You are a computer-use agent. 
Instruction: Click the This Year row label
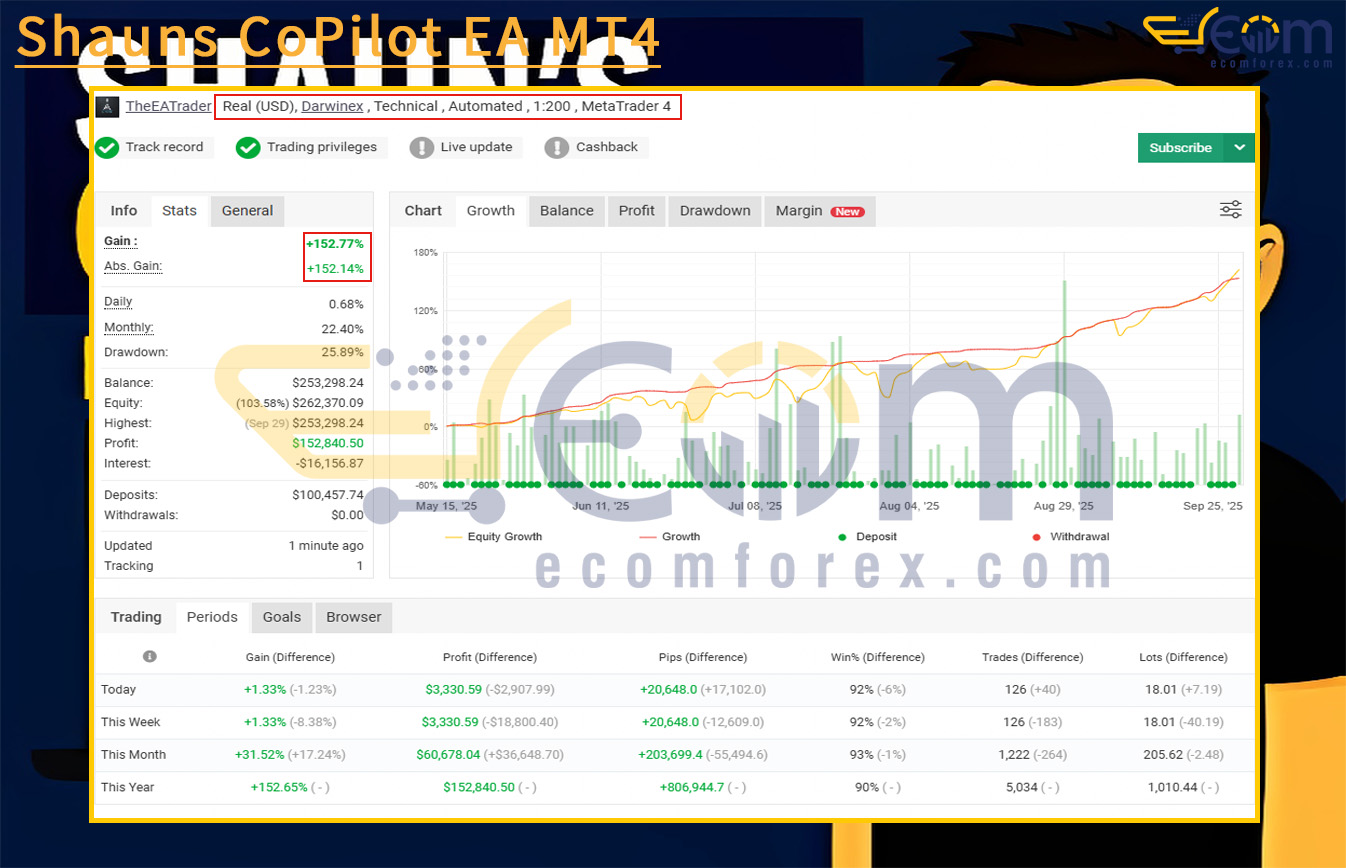pos(127,787)
